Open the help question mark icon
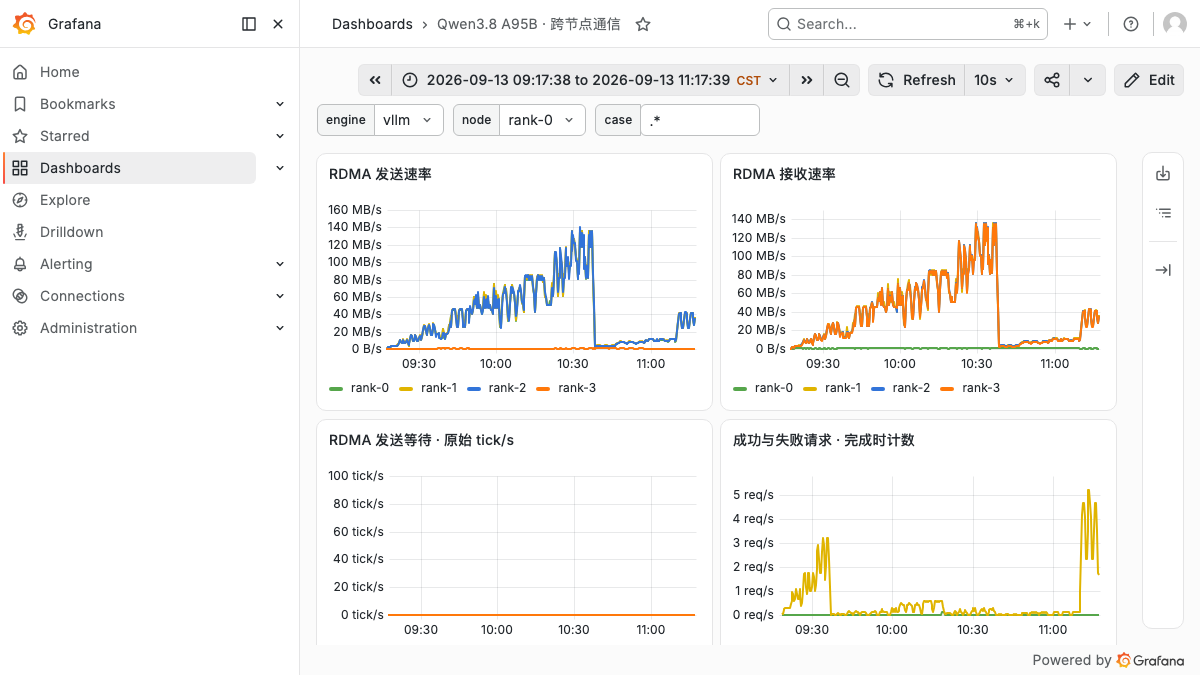 coord(1131,24)
